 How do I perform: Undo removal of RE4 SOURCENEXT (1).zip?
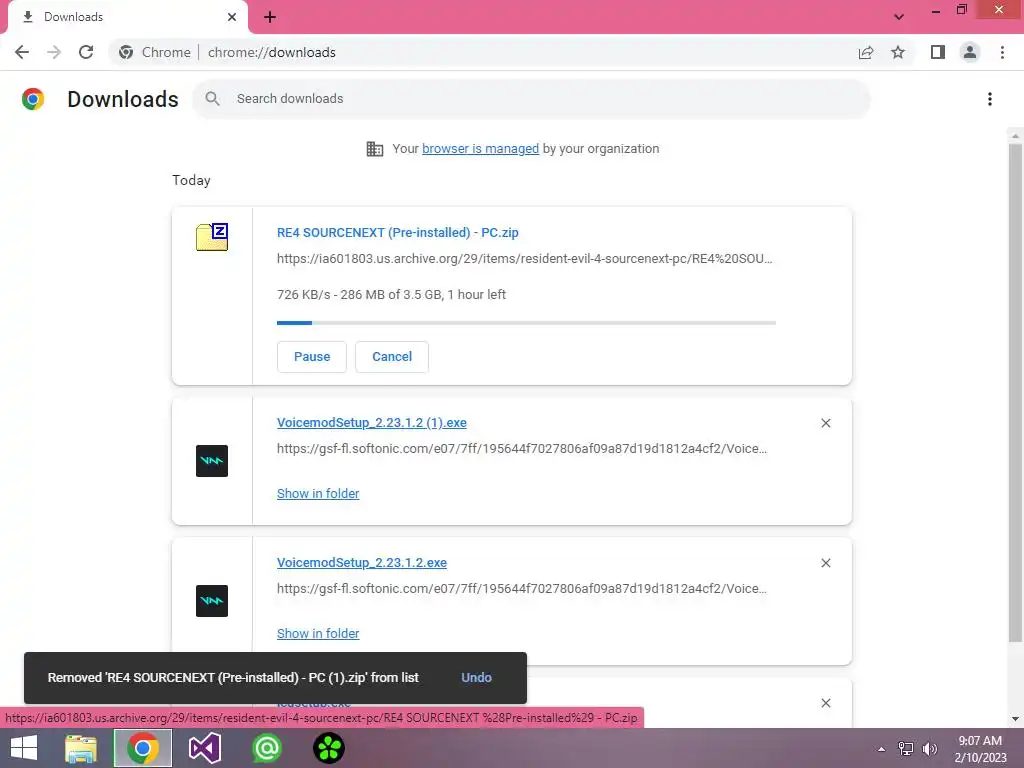[476, 678]
